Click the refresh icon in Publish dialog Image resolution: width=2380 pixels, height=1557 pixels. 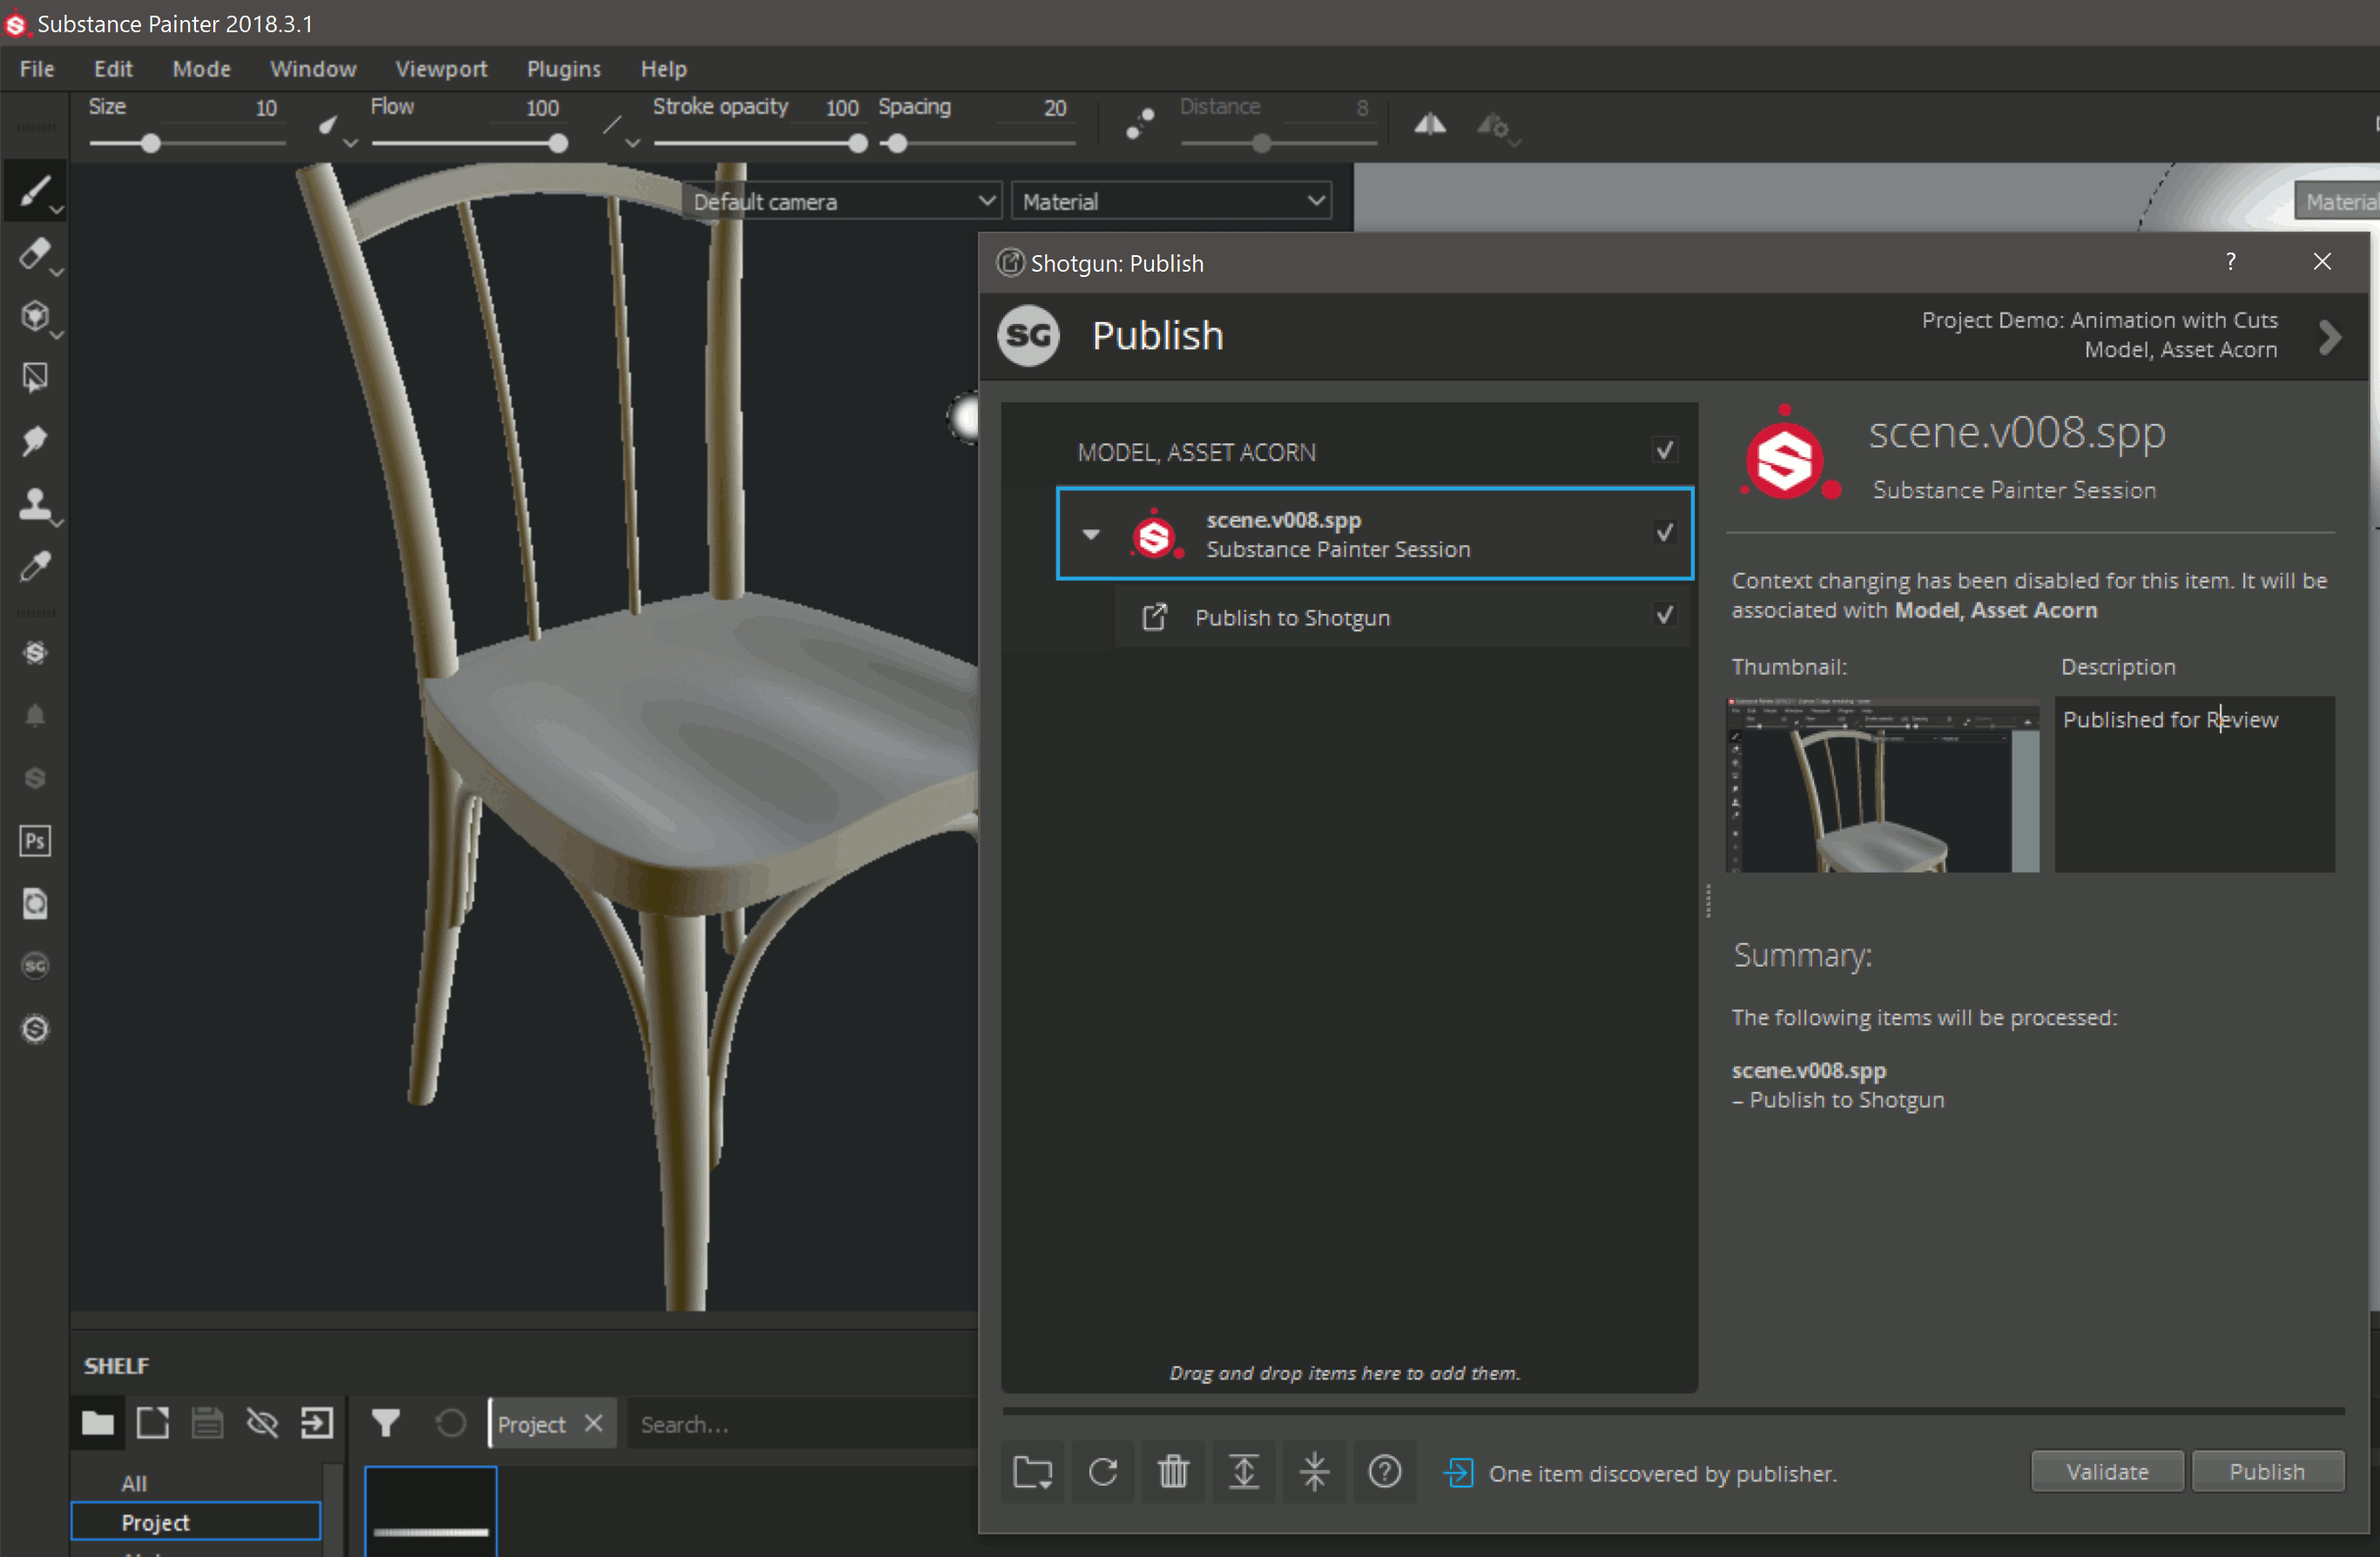[x=1102, y=1472]
